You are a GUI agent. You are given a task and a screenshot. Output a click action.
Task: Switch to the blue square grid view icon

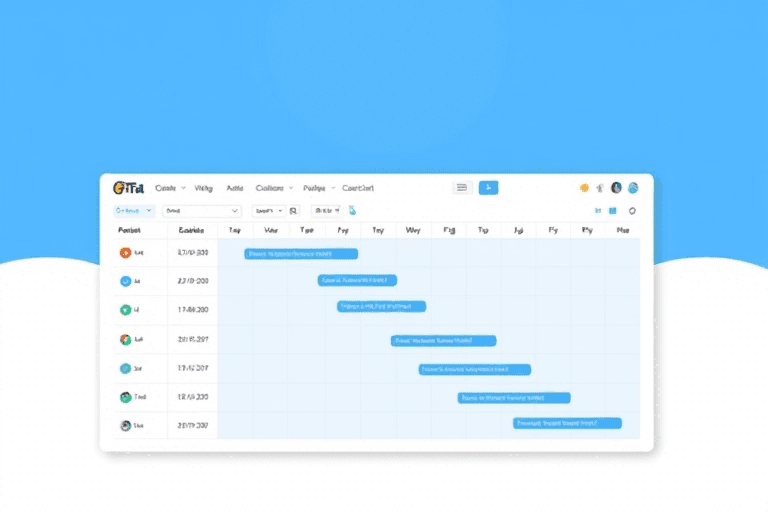pos(613,211)
